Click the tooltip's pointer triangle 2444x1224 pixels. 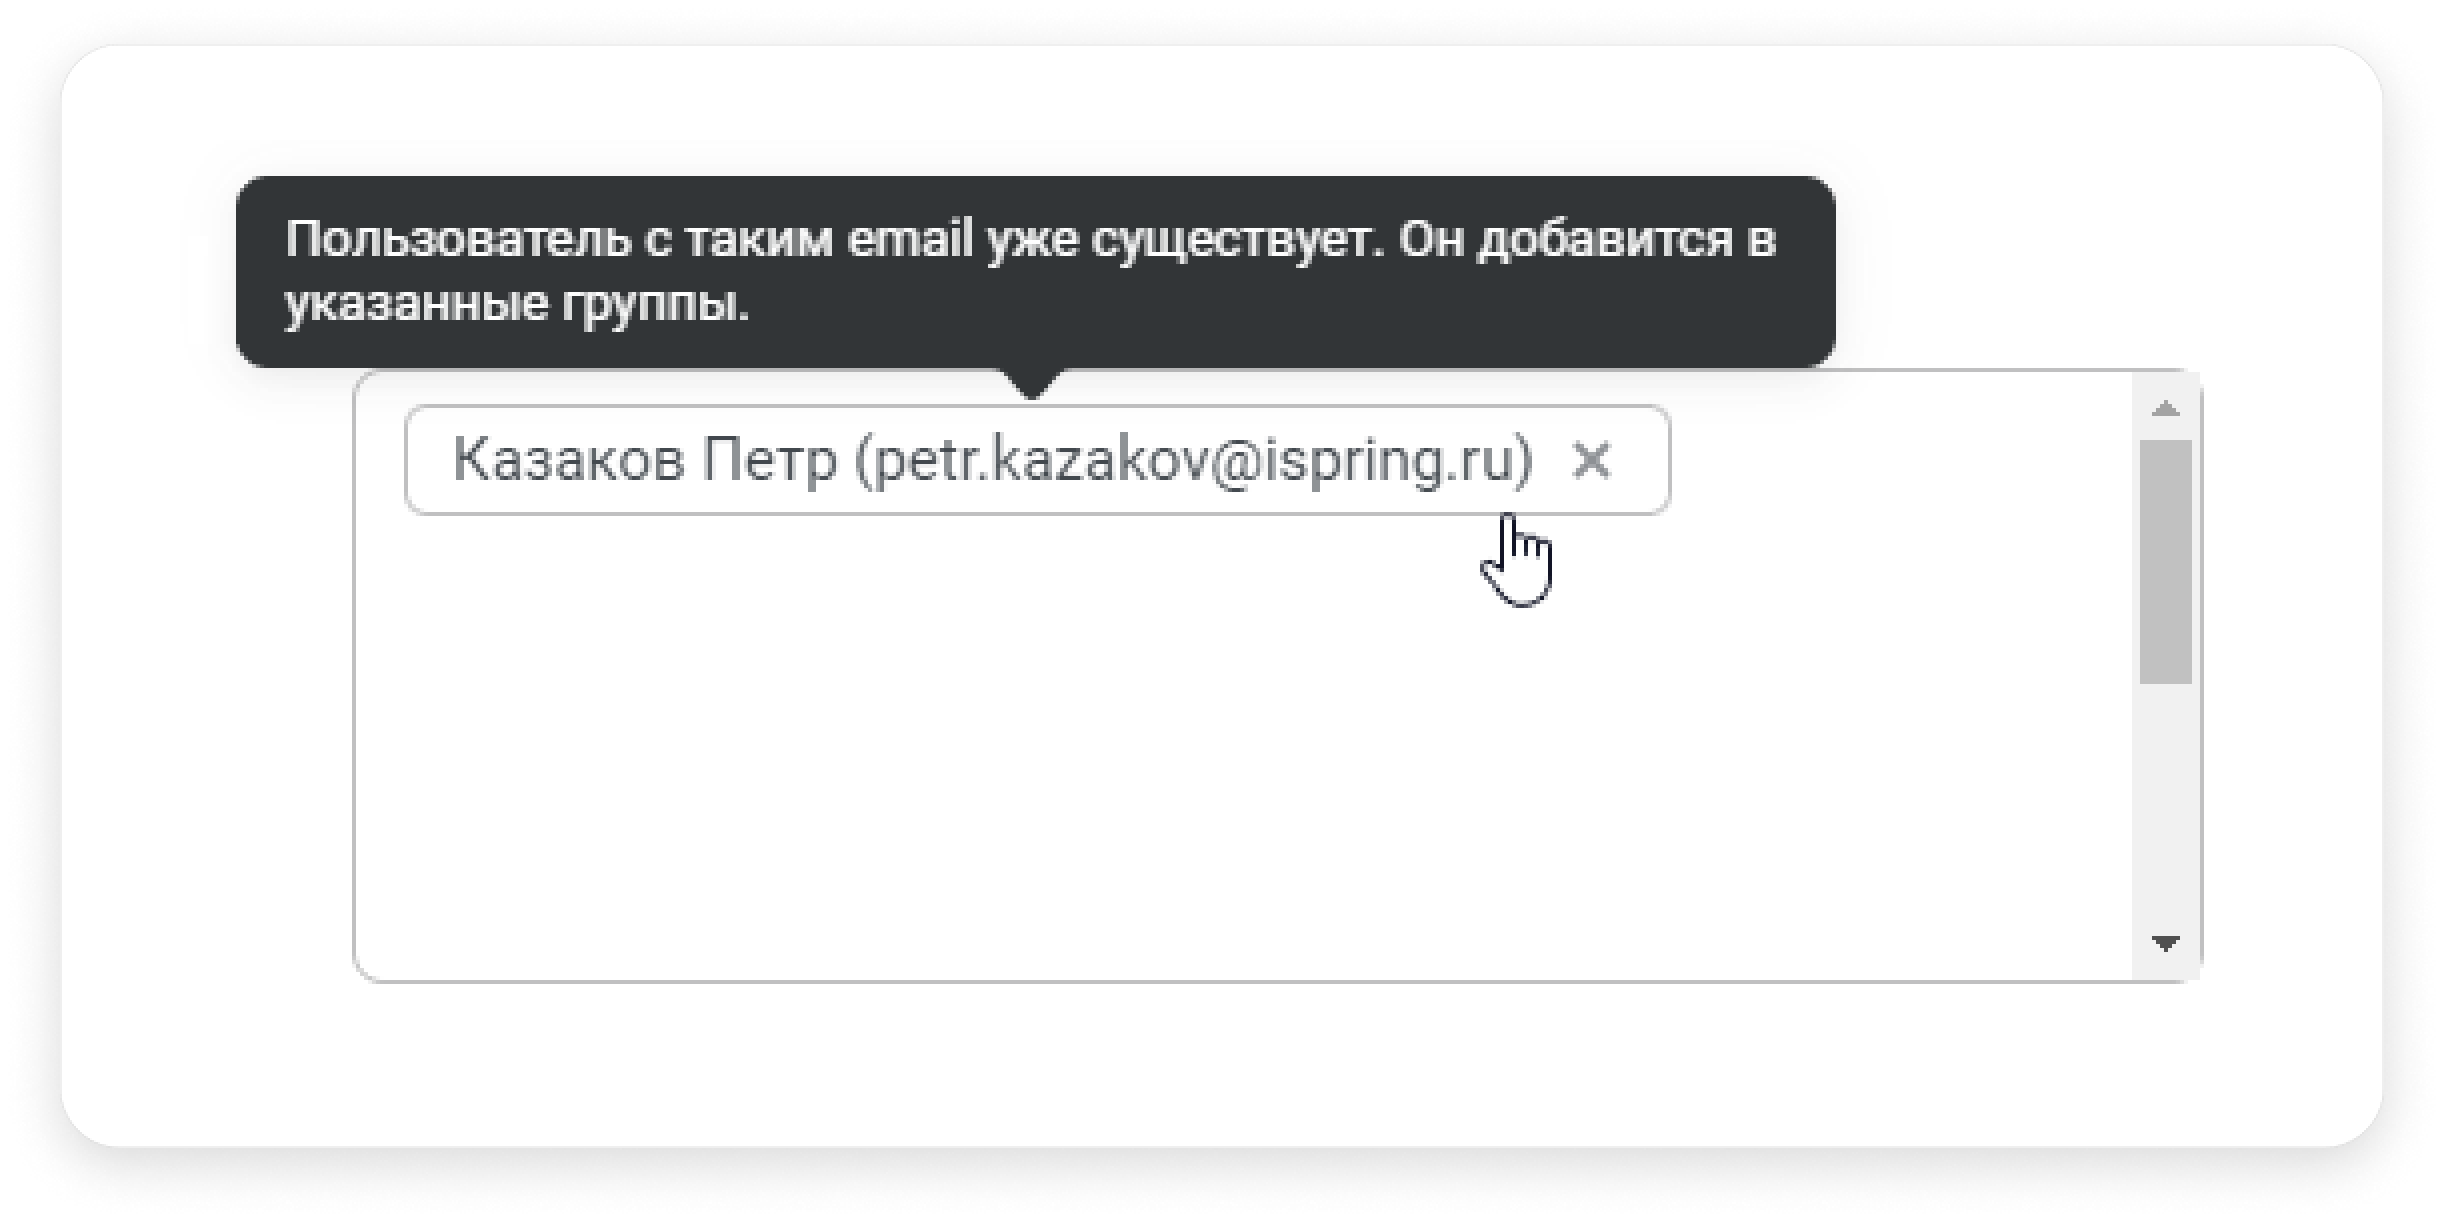[x=1033, y=382]
